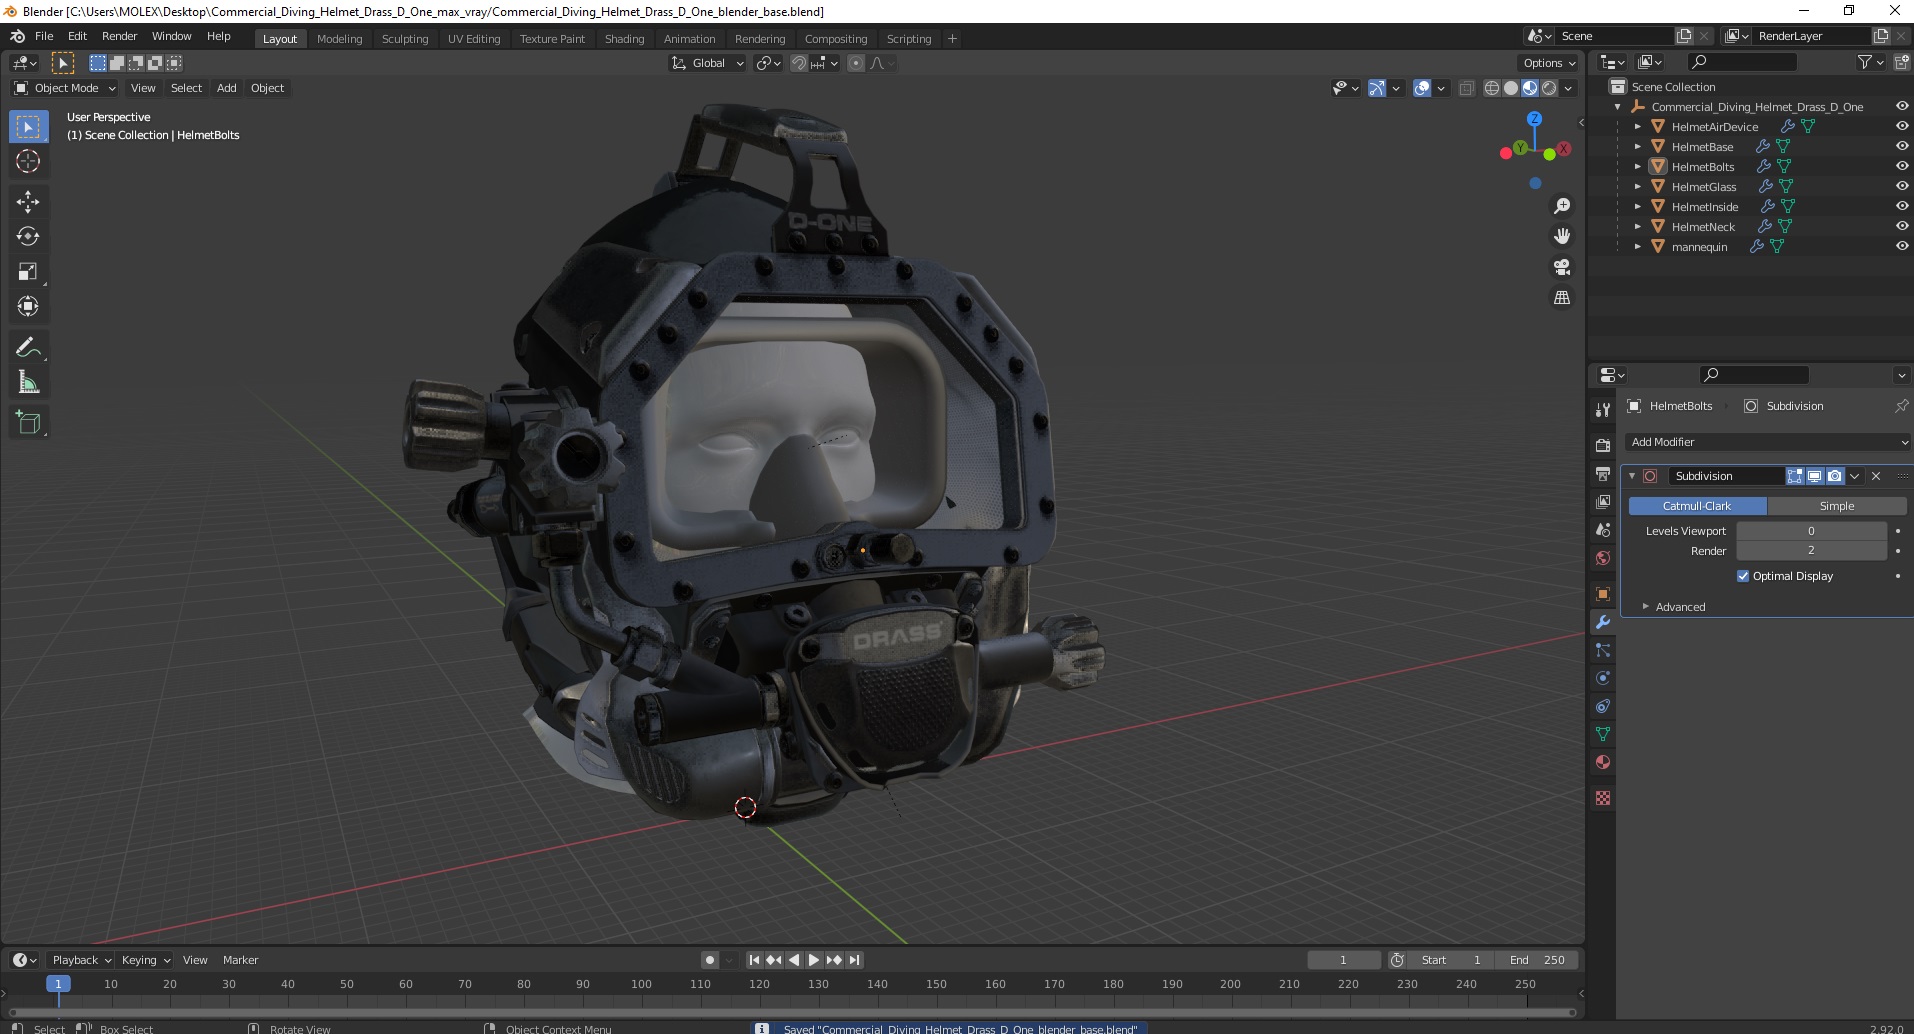Open the Object Data properties tab
This screenshot has width=1914, height=1034.
click(x=1603, y=734)
